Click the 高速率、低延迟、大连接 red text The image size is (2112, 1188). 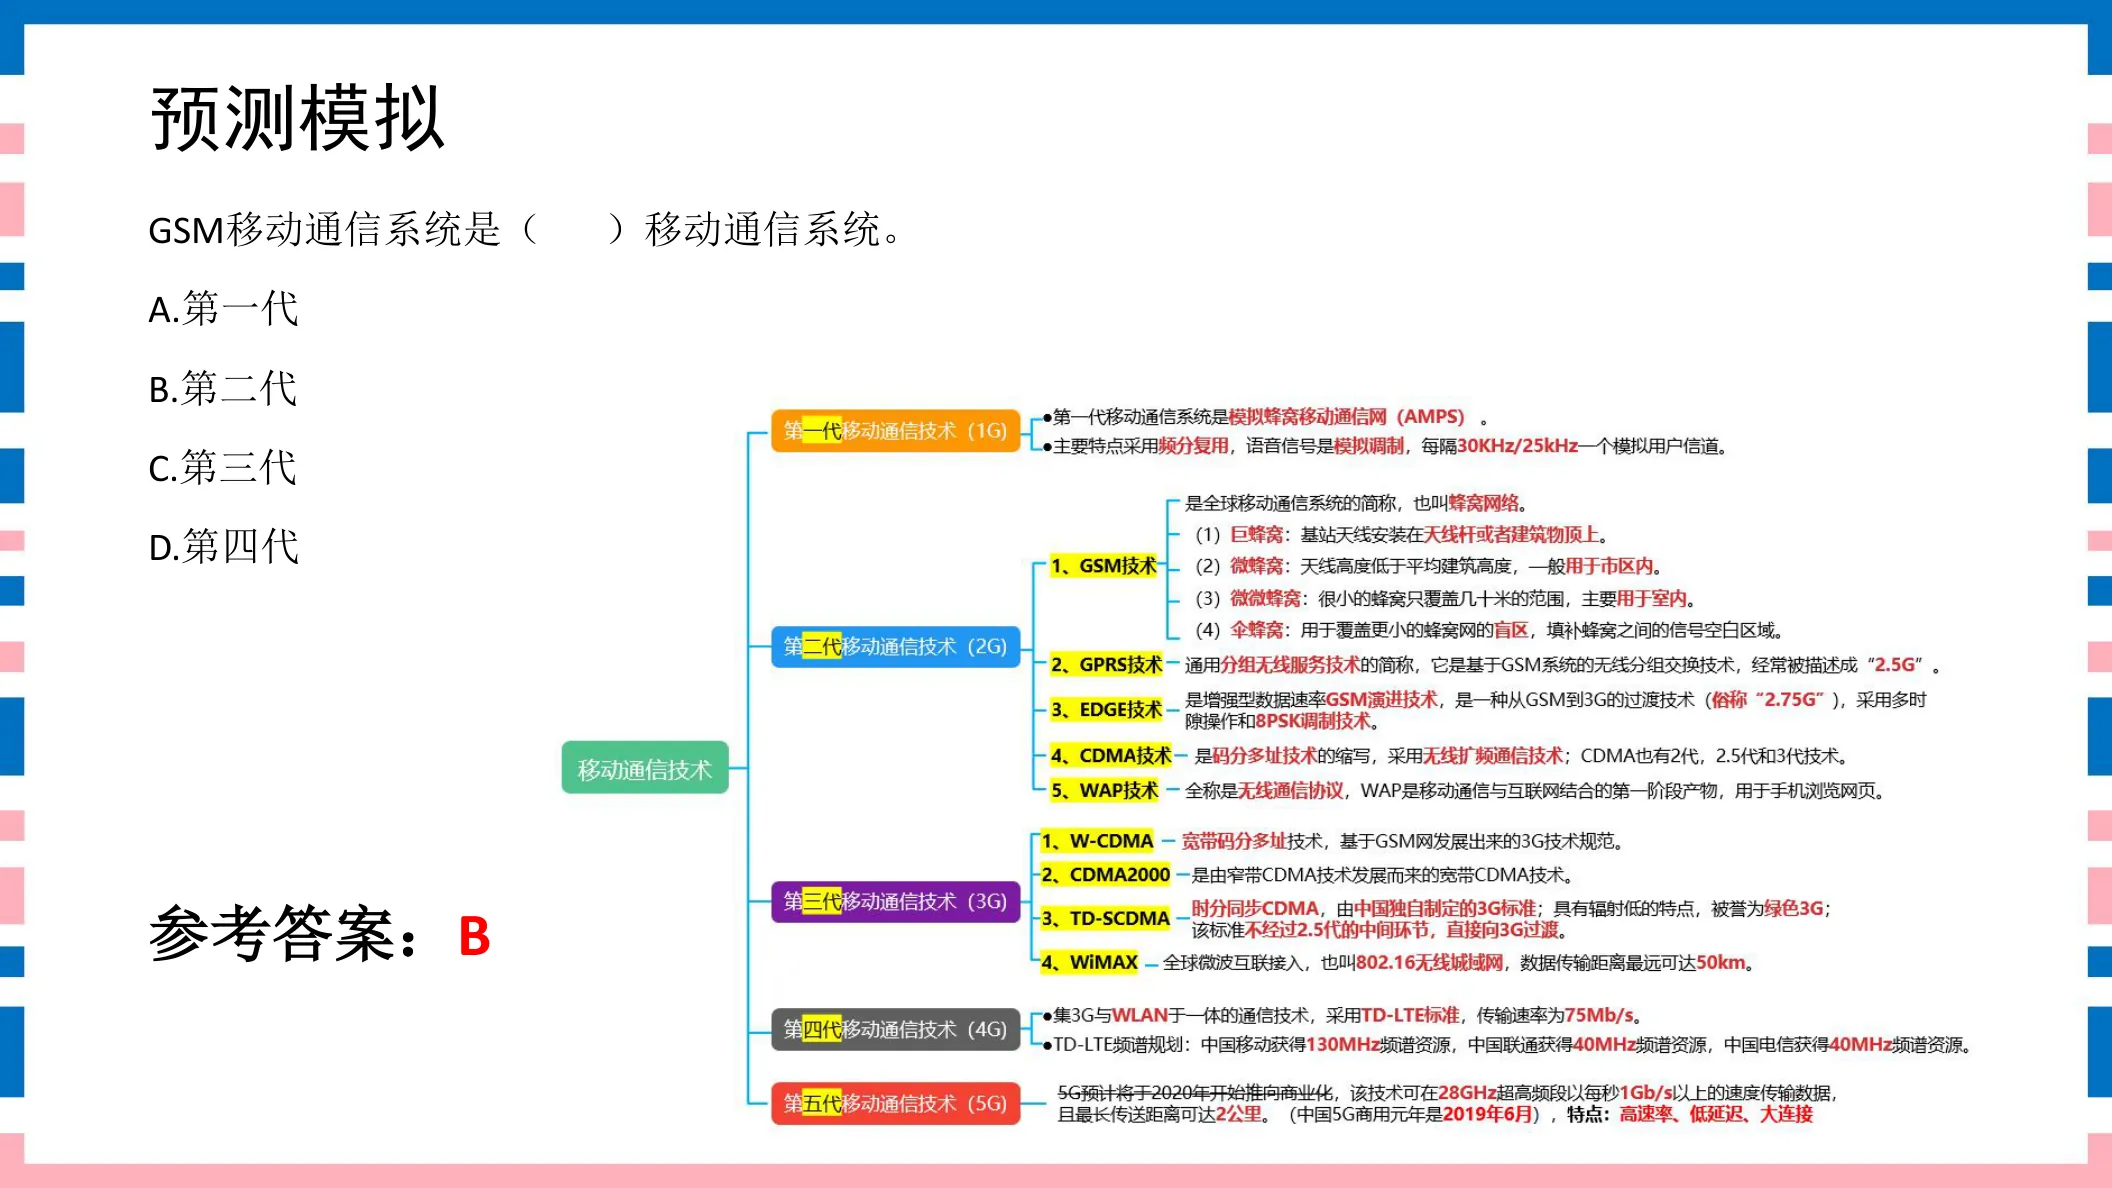(x=1716, y=1114)
